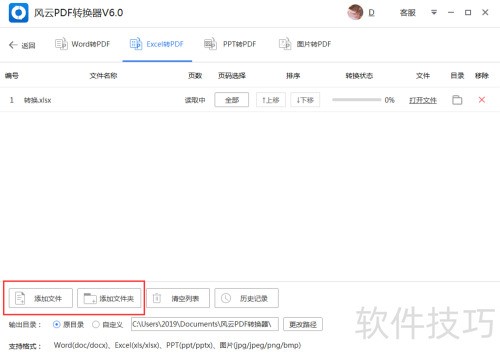Click the 页码选择 column header
This screenshot has width=500, height=360.
pyautogui.click(x=232, y=76)
